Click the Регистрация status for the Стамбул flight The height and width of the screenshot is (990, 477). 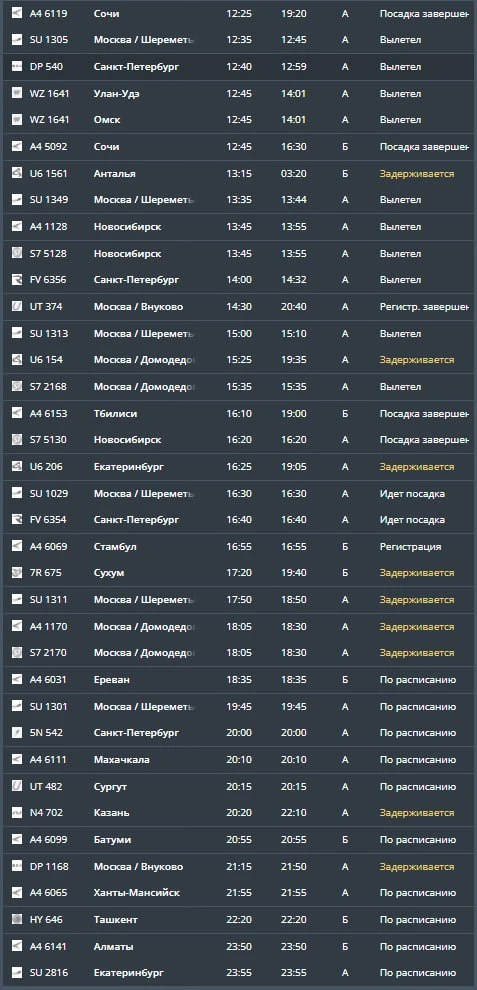[411, 547]
